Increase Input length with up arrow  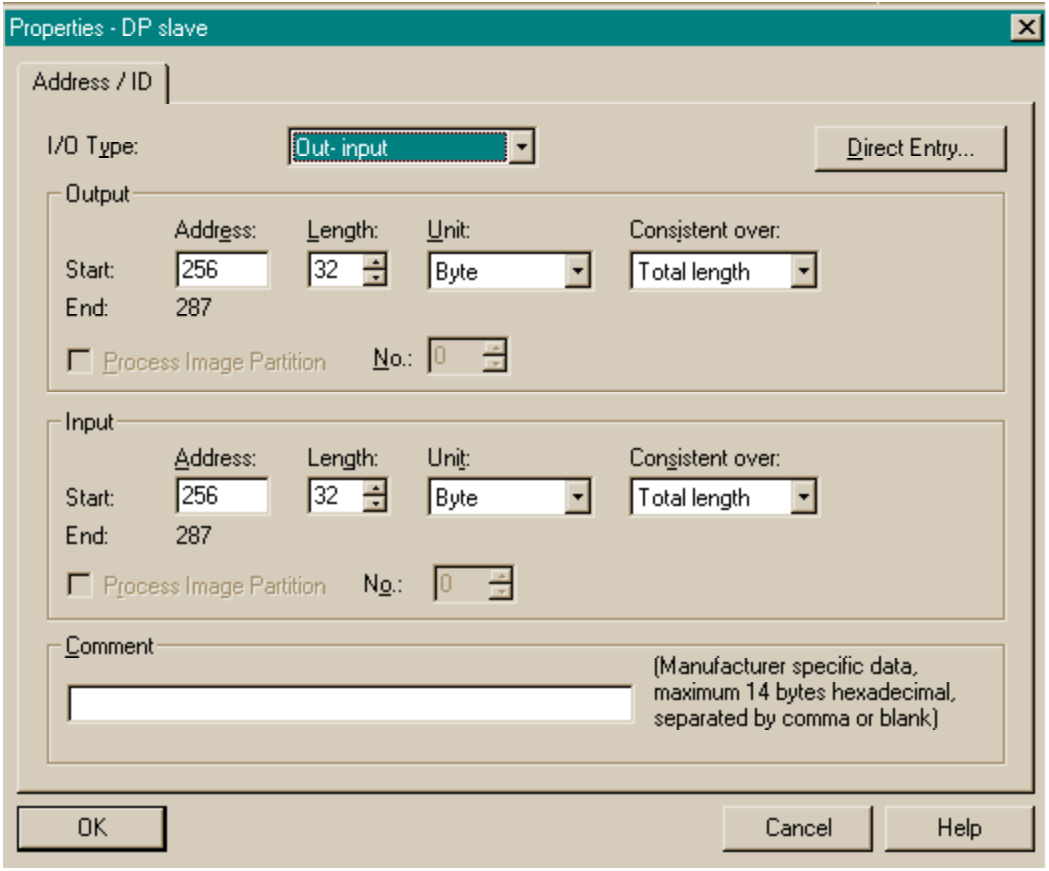tap(375, 488)
